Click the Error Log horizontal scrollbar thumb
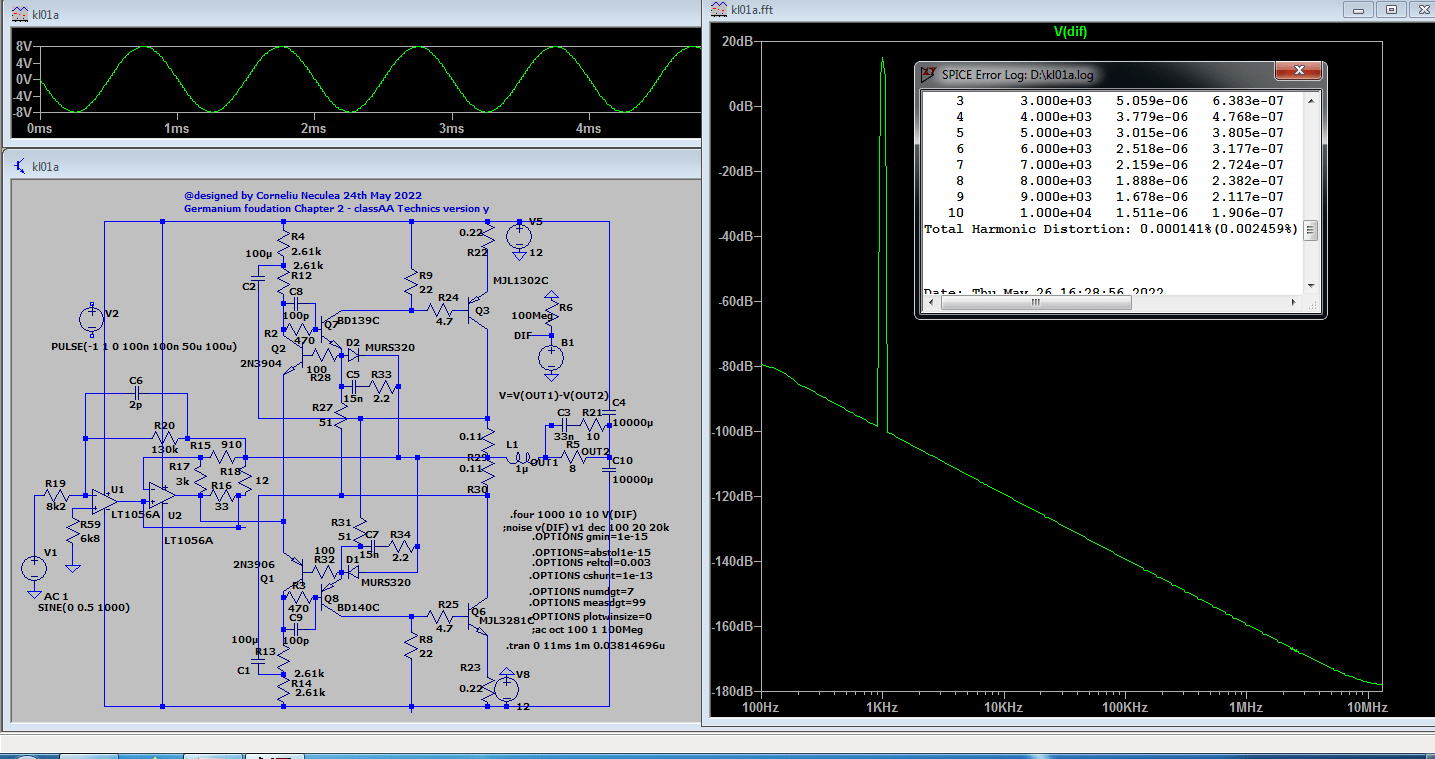The width and height of the screenshot is (1435, 759). pyautogui.click(x=1035, y=302)
